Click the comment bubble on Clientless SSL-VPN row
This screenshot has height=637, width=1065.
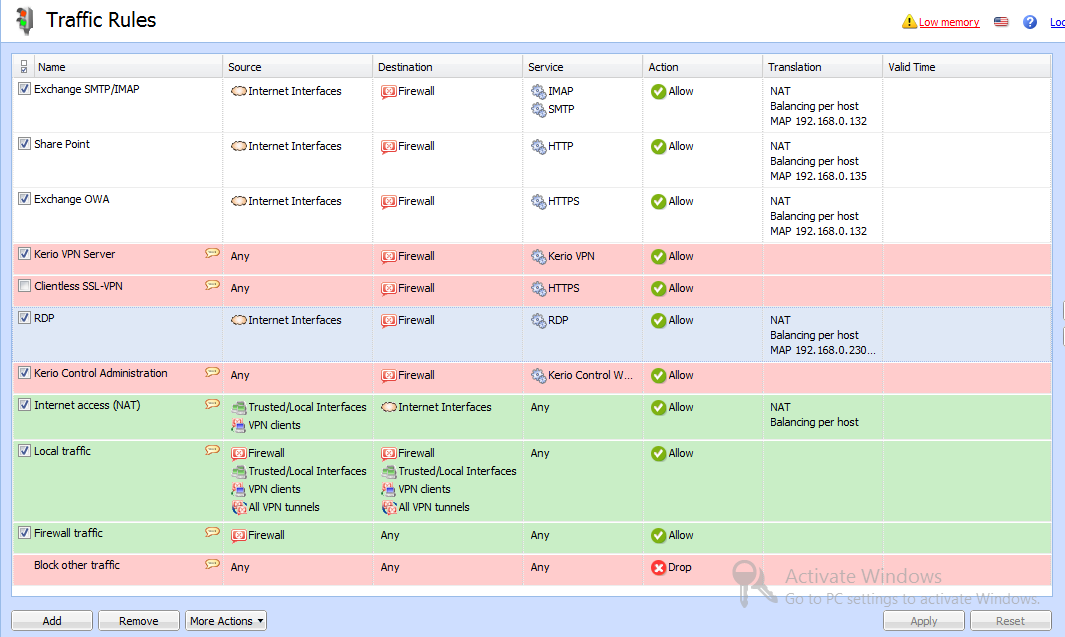[x=213, y=285]
